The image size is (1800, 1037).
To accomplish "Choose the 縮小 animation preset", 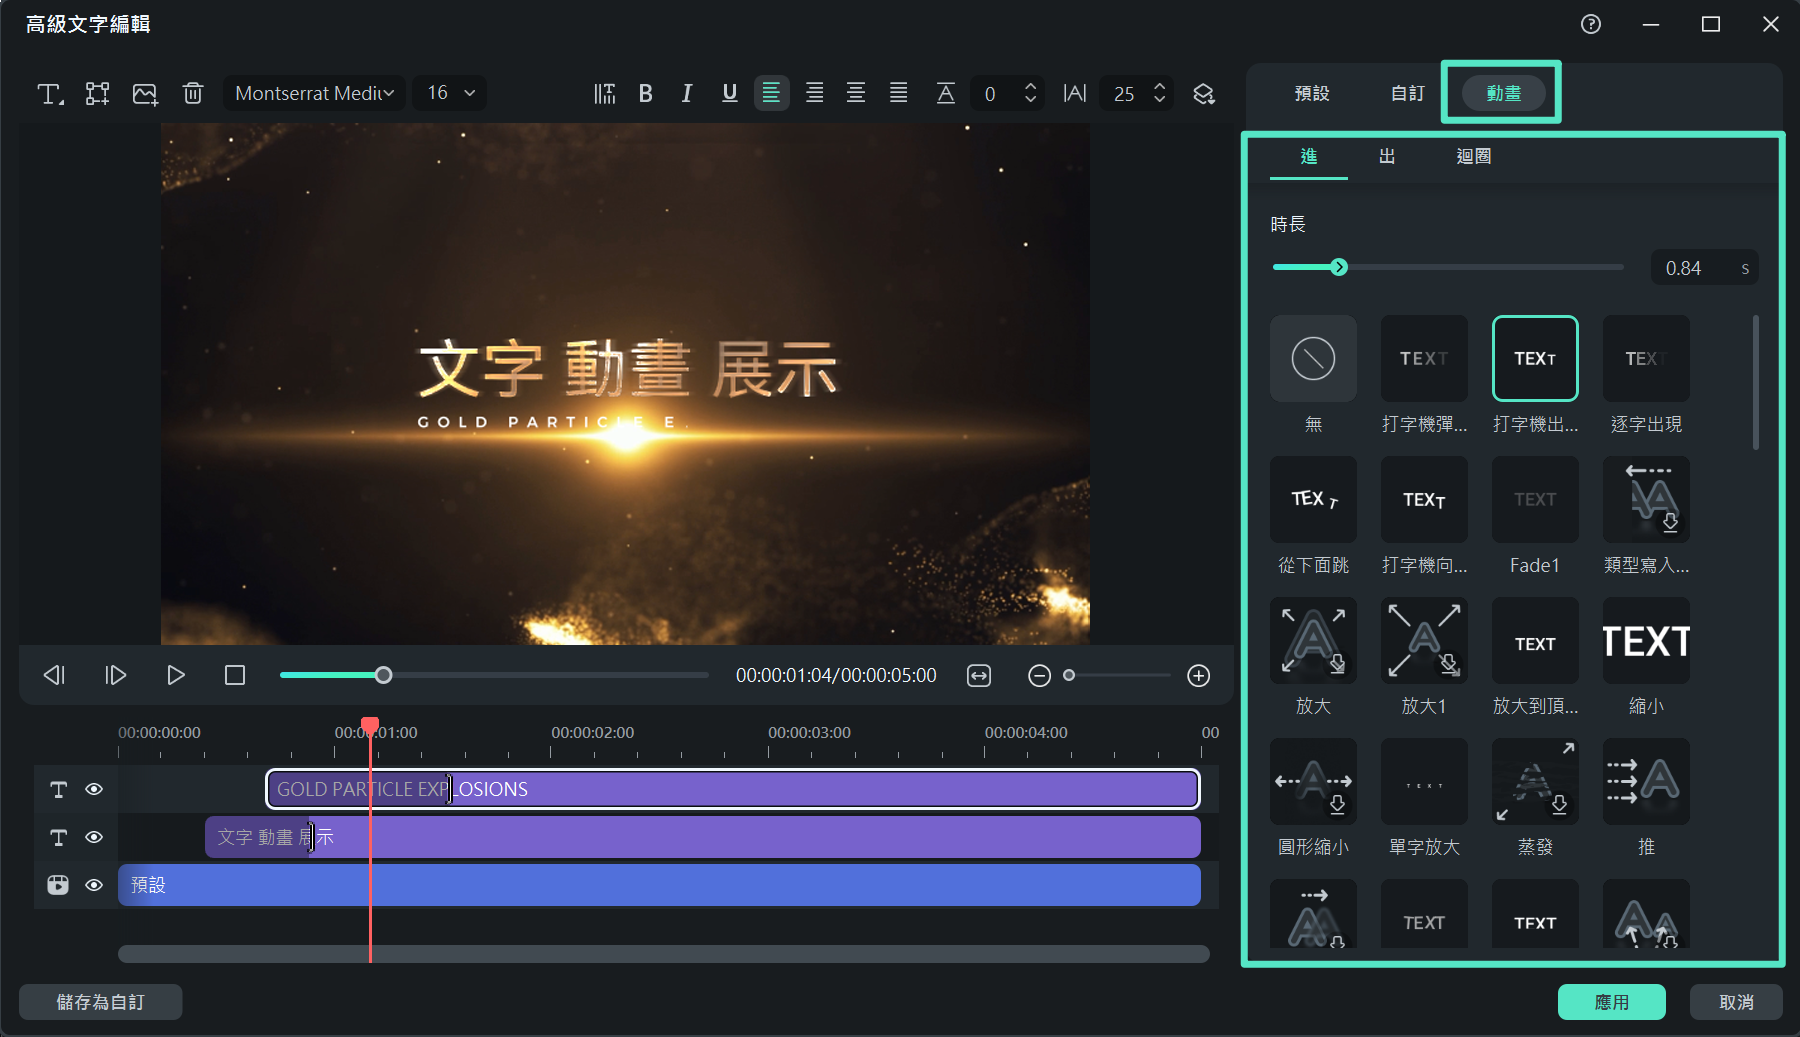I will pyautogui.click(x=1646, y=641).
